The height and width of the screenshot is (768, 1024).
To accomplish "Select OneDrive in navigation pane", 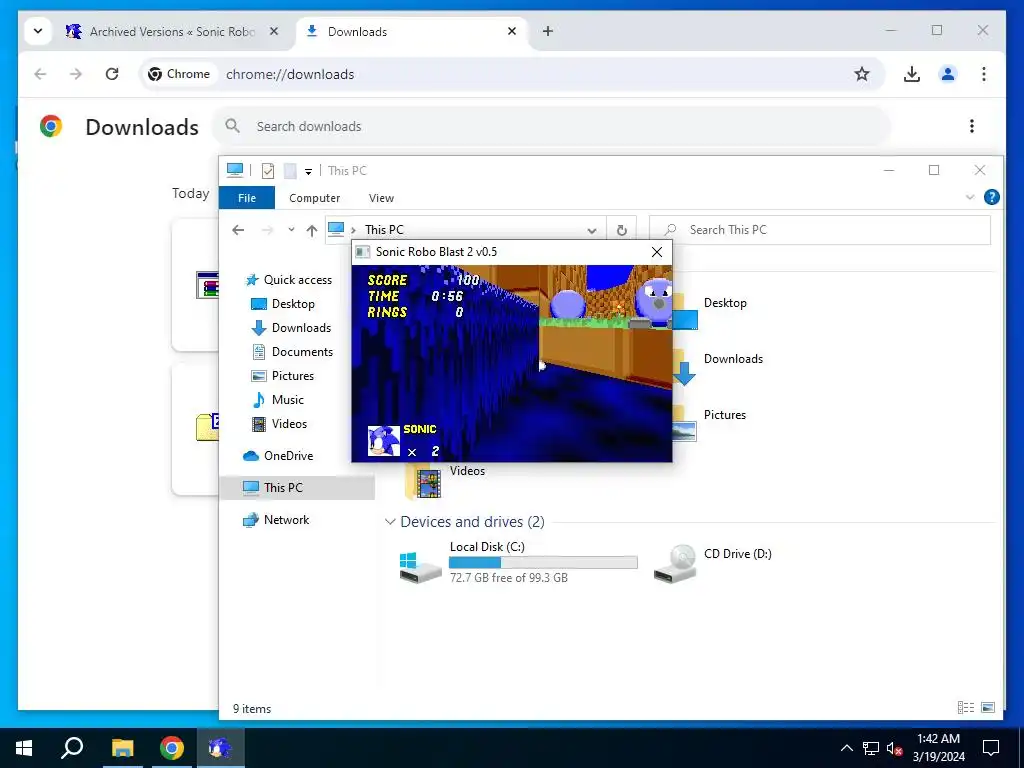I will click(x=278, y=456).
